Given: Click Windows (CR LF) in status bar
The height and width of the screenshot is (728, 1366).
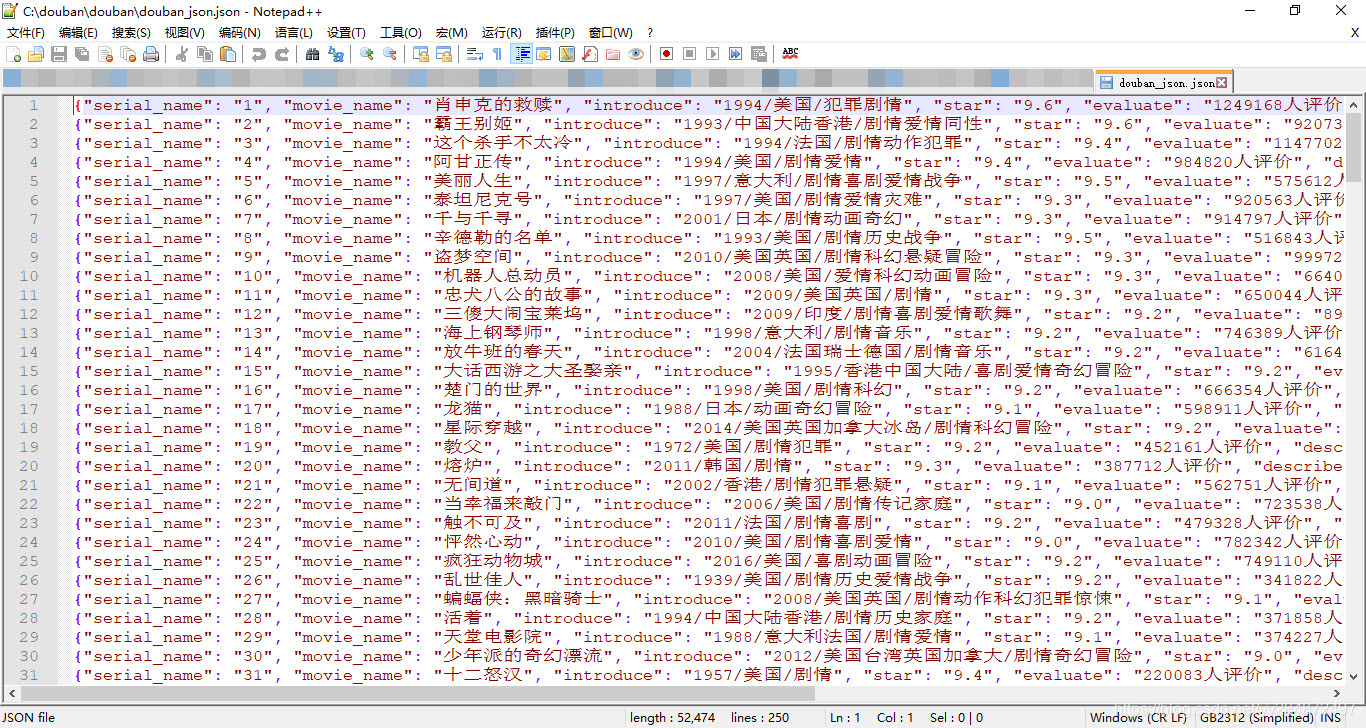Looking at the screenshot, I should click(1138, 717).
